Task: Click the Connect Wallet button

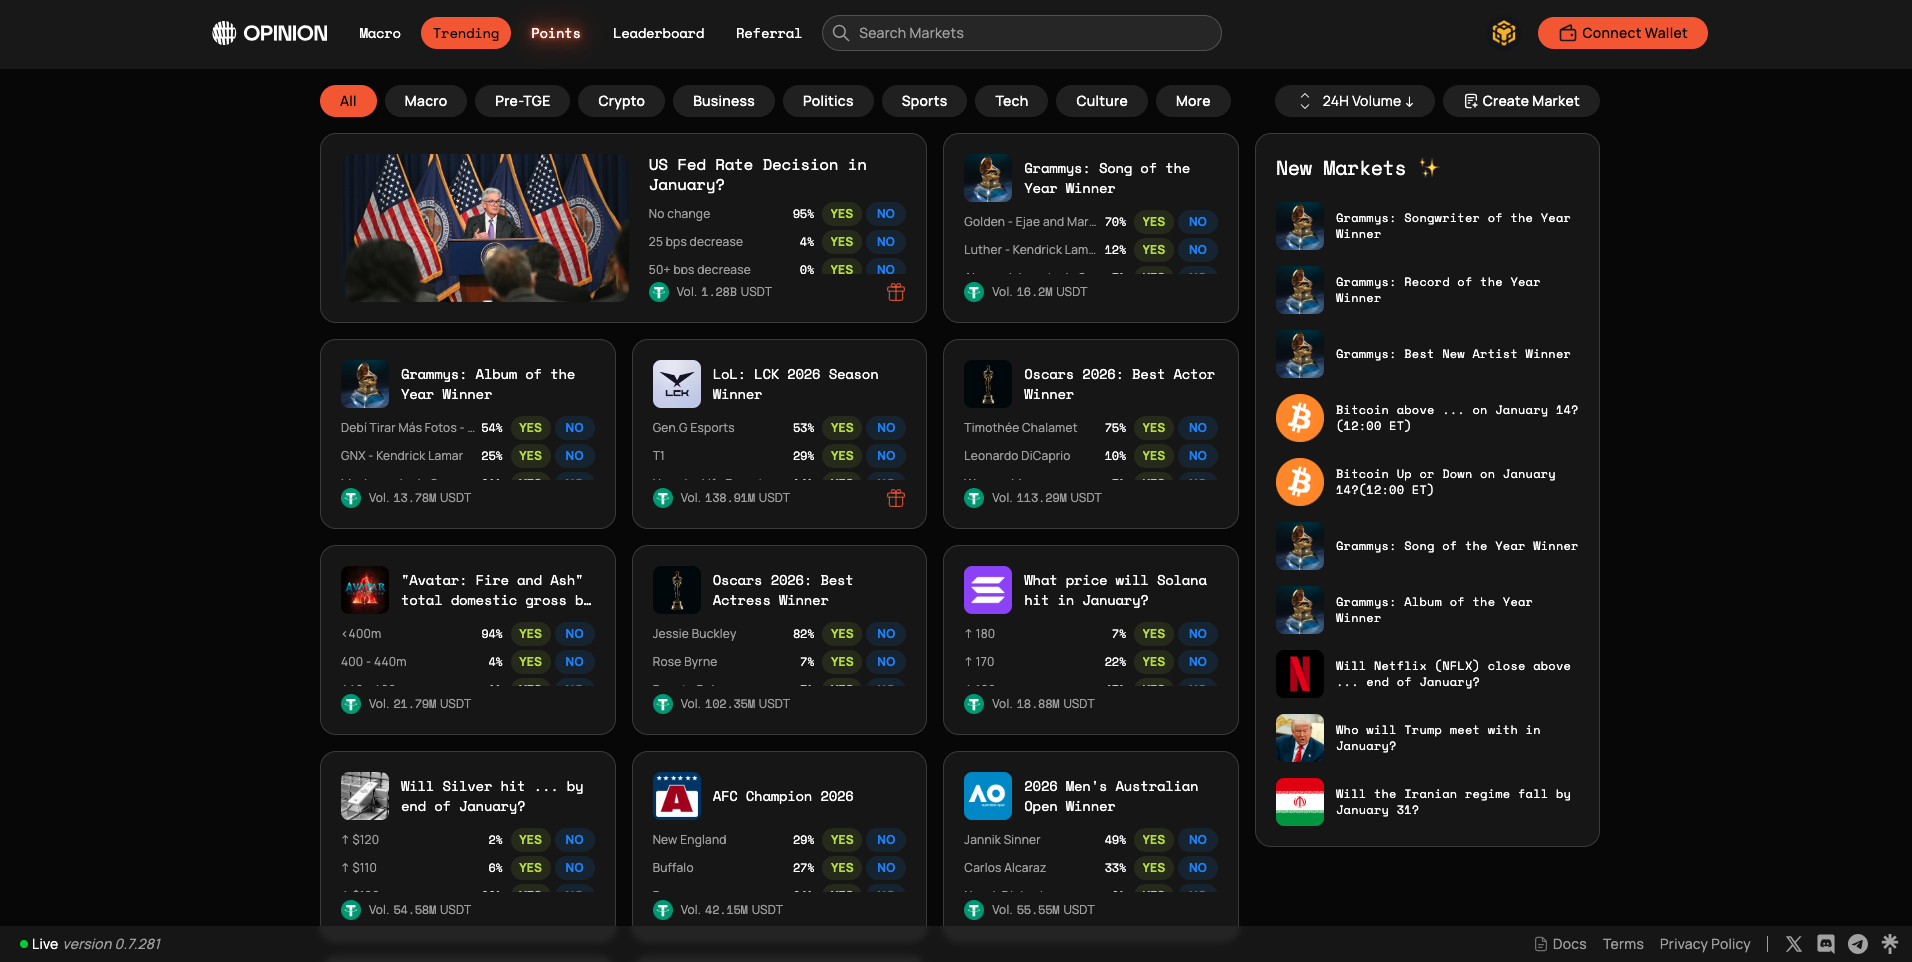Action: 1623,33
